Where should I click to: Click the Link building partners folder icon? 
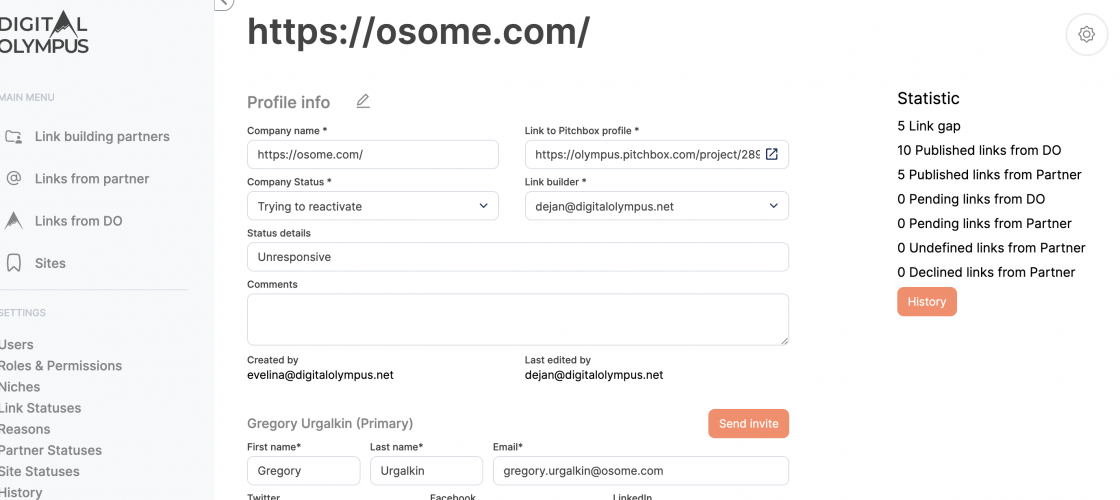(x=14, y=136)
